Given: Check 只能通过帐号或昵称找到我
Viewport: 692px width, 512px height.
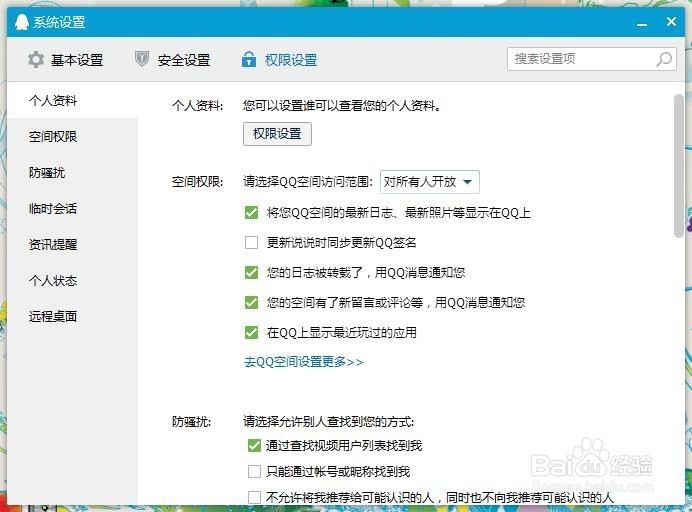Looking at the screenshot, I should (x=254, y=471).
